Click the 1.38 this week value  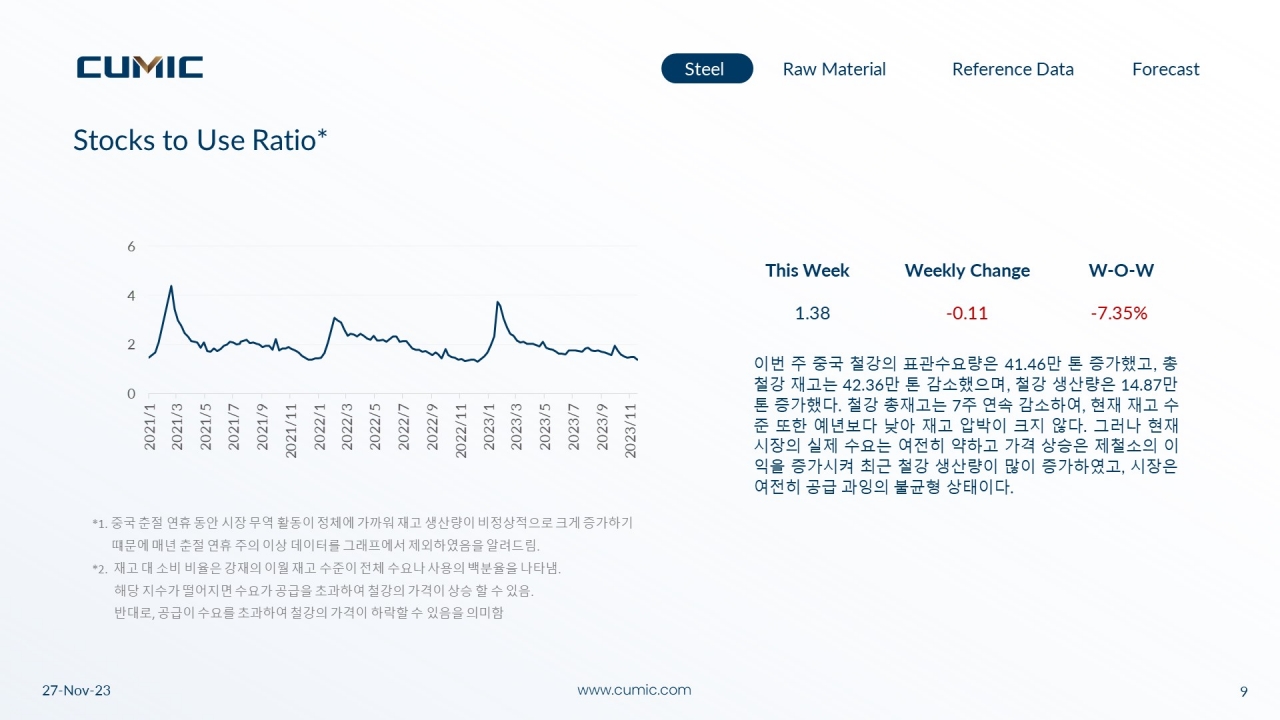pyautogui.click(x=812, y=313)
